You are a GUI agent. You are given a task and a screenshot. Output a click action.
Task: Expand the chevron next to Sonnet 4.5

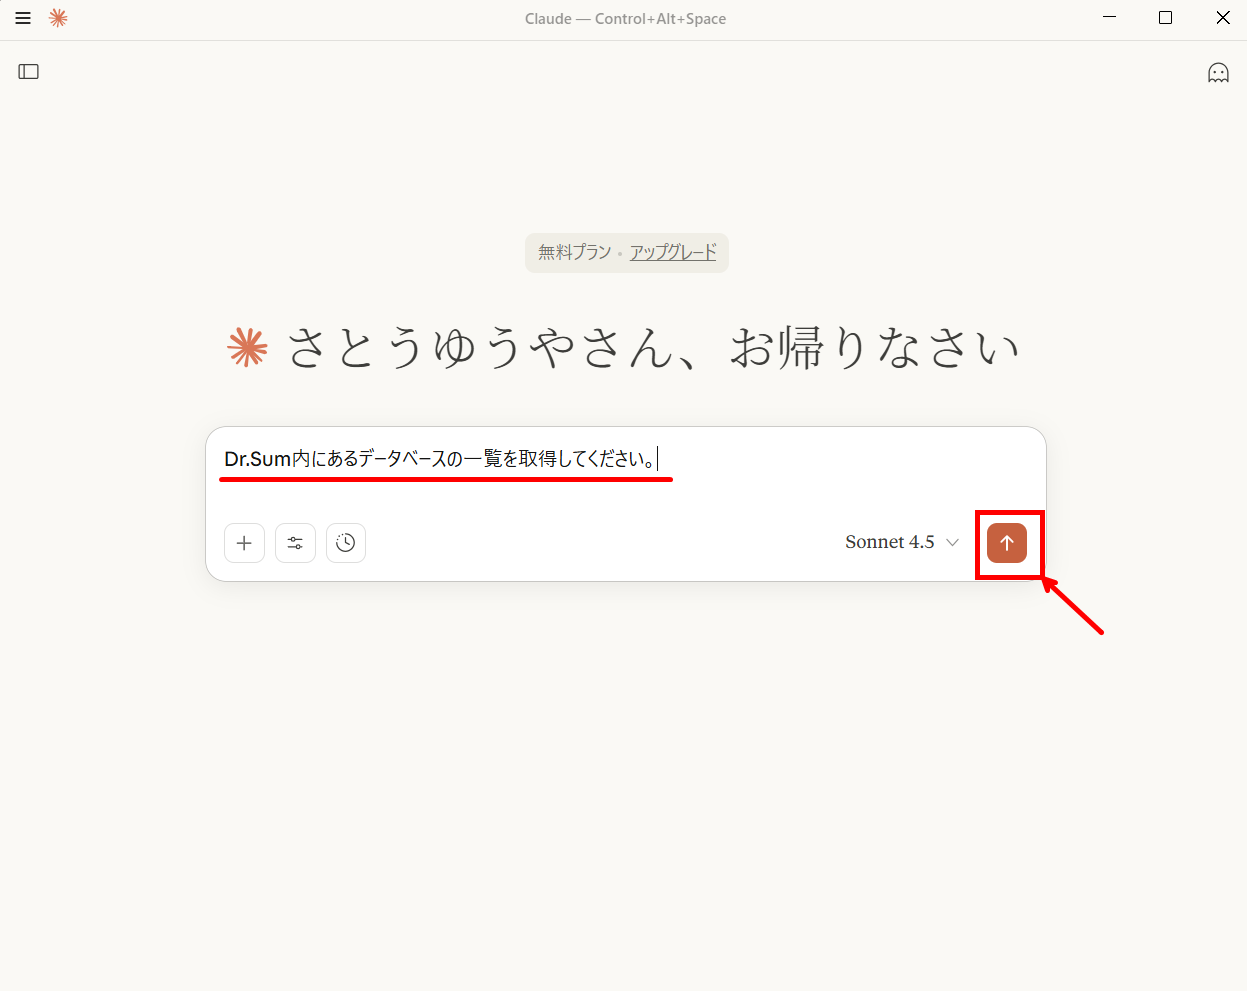952,542
